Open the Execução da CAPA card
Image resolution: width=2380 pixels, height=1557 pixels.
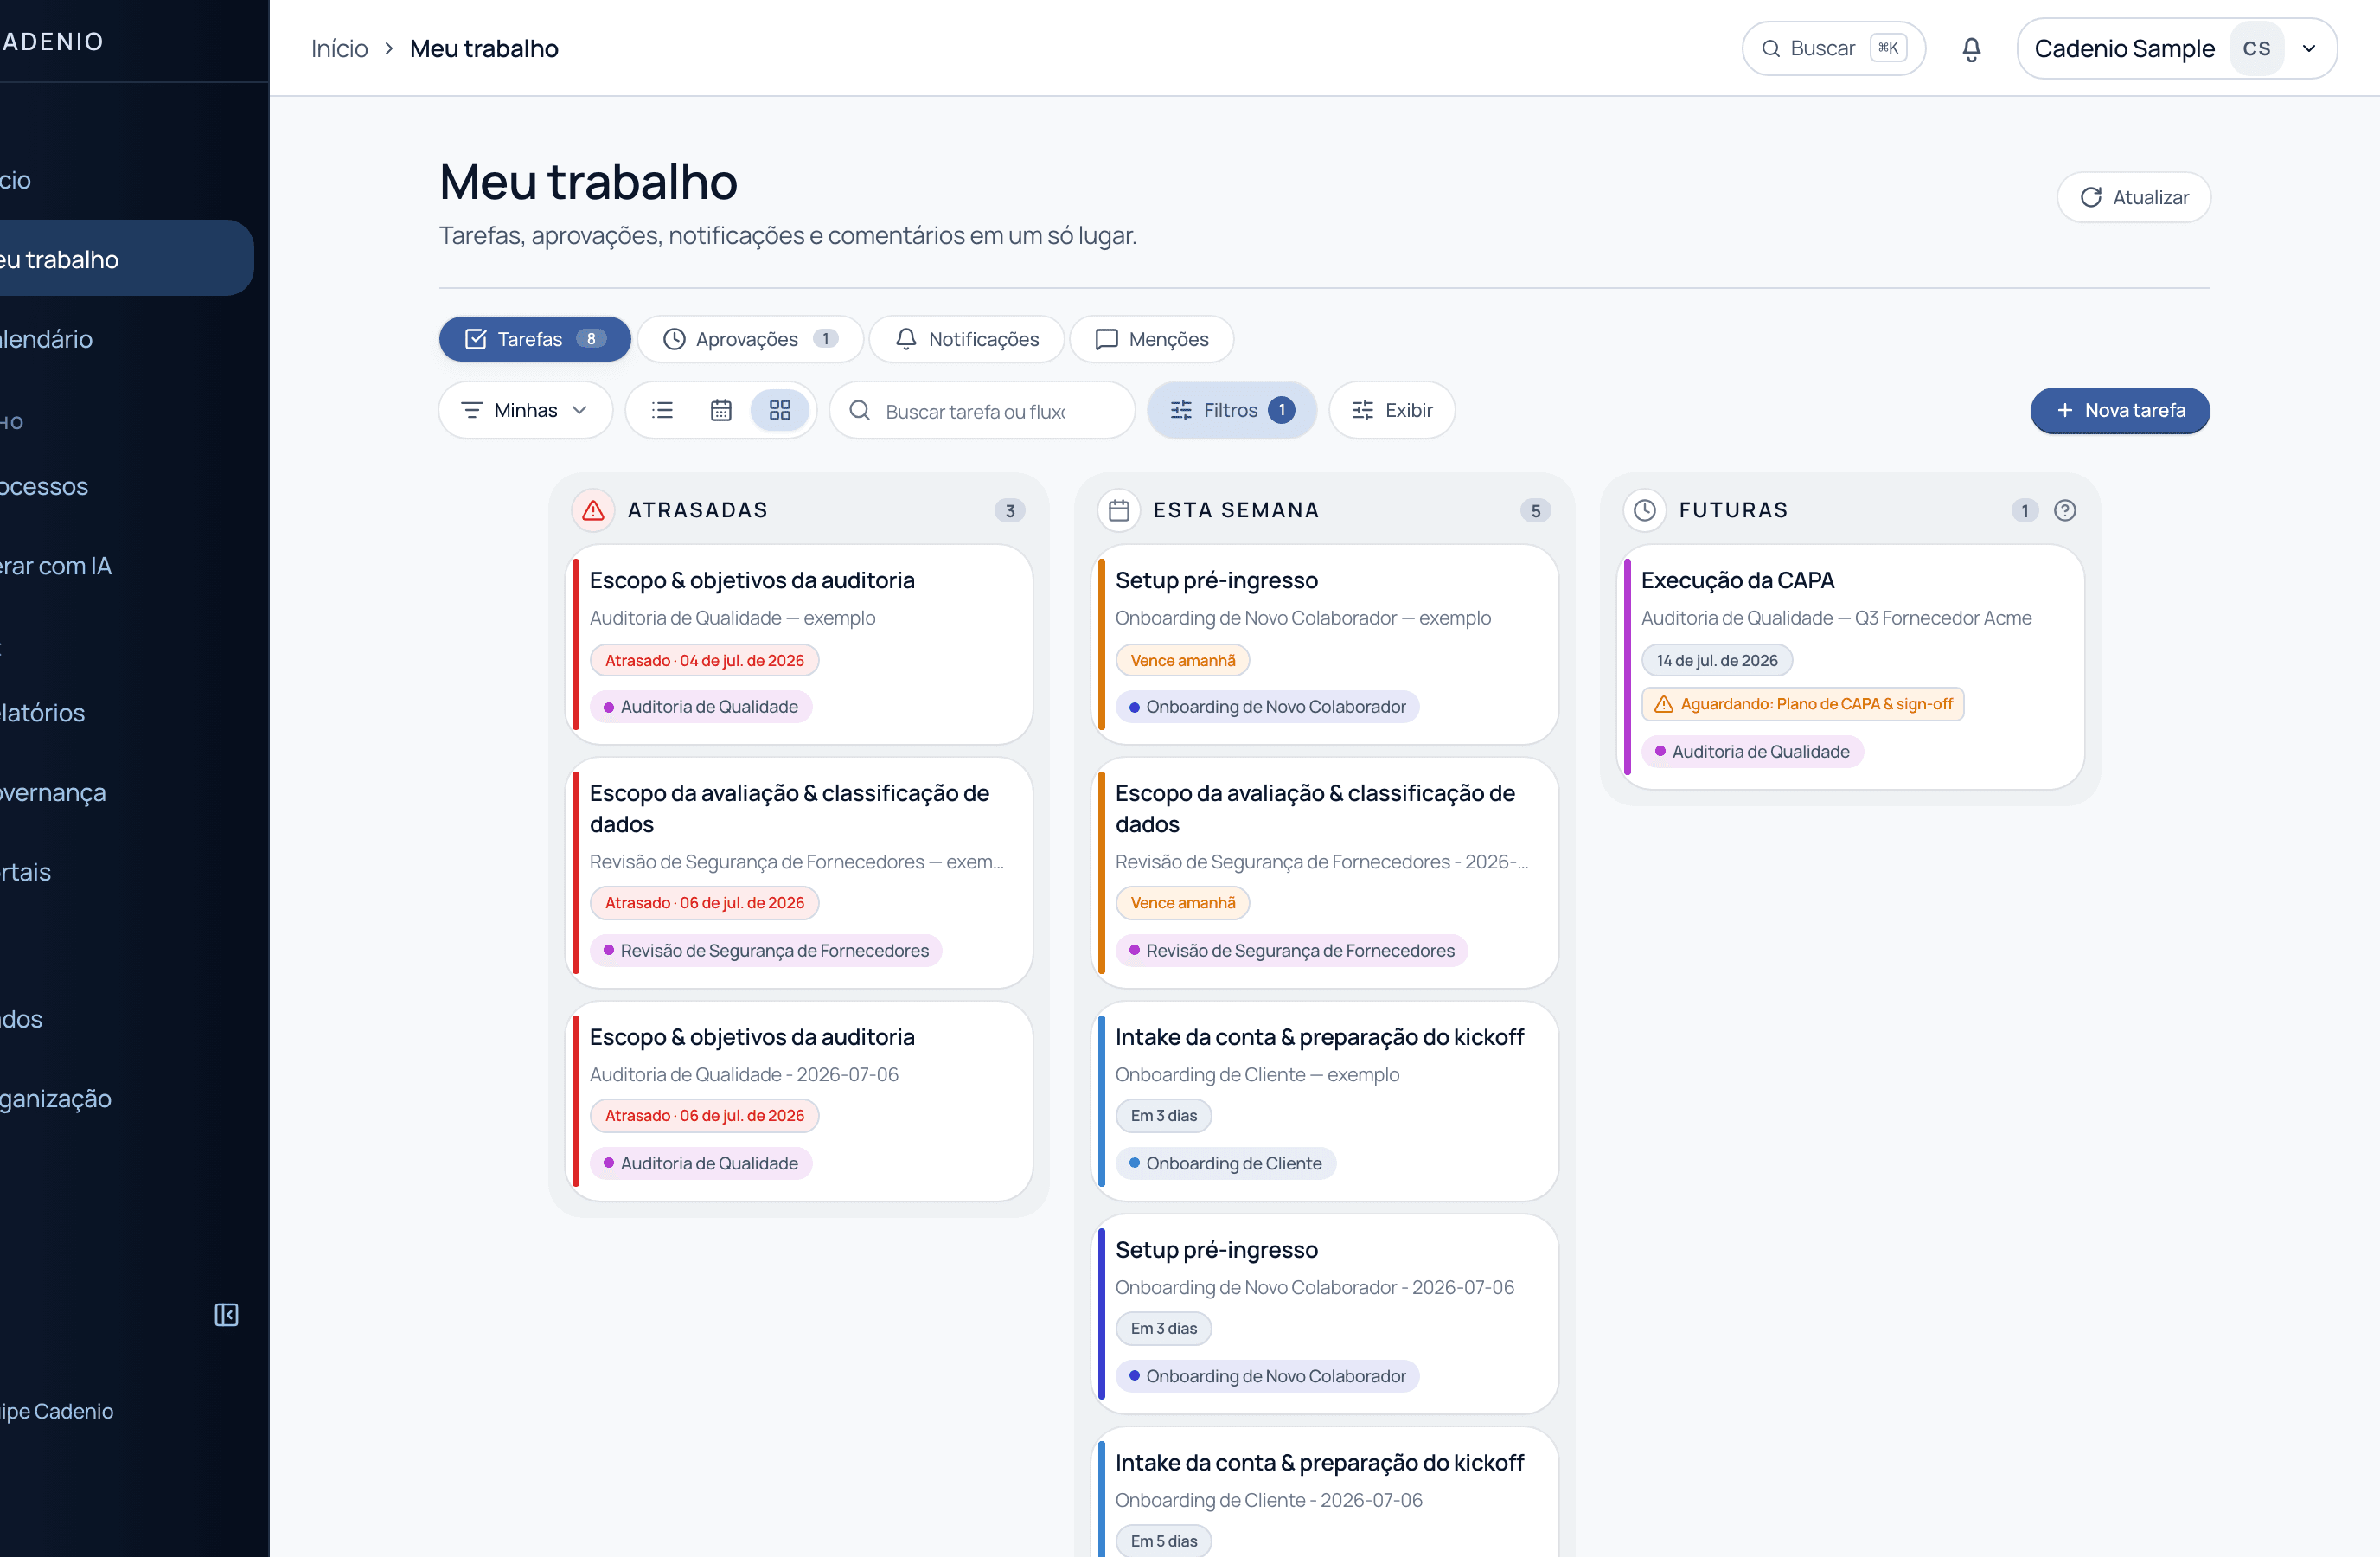pyautogui.click(x=1850, y=666)
